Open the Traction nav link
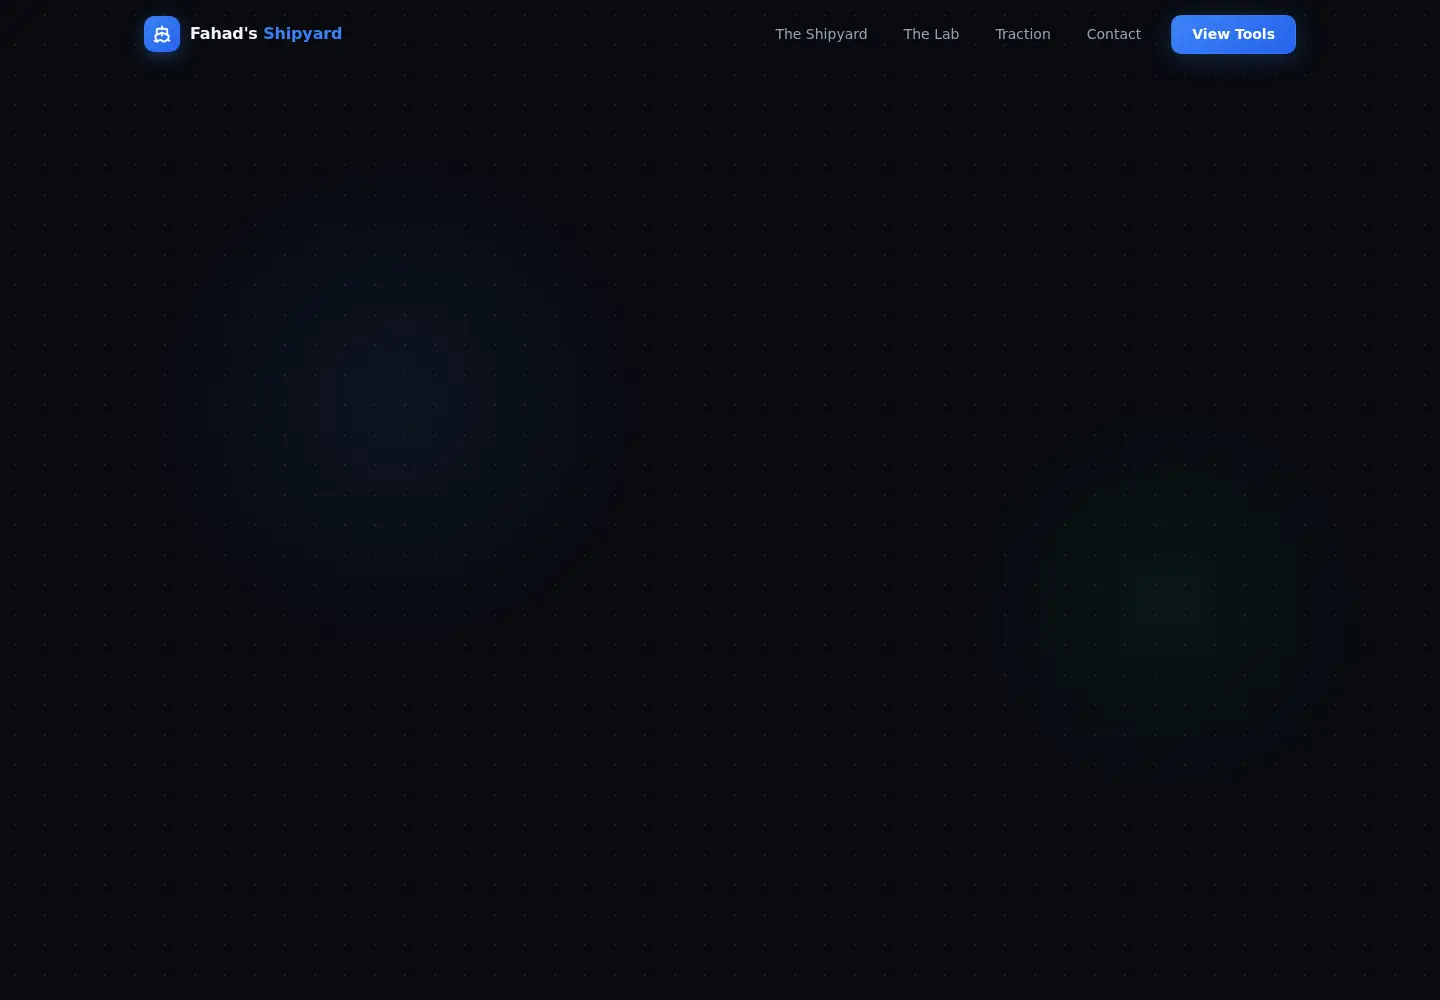The image size is (1440, 1000). [x=1023, y=34]
